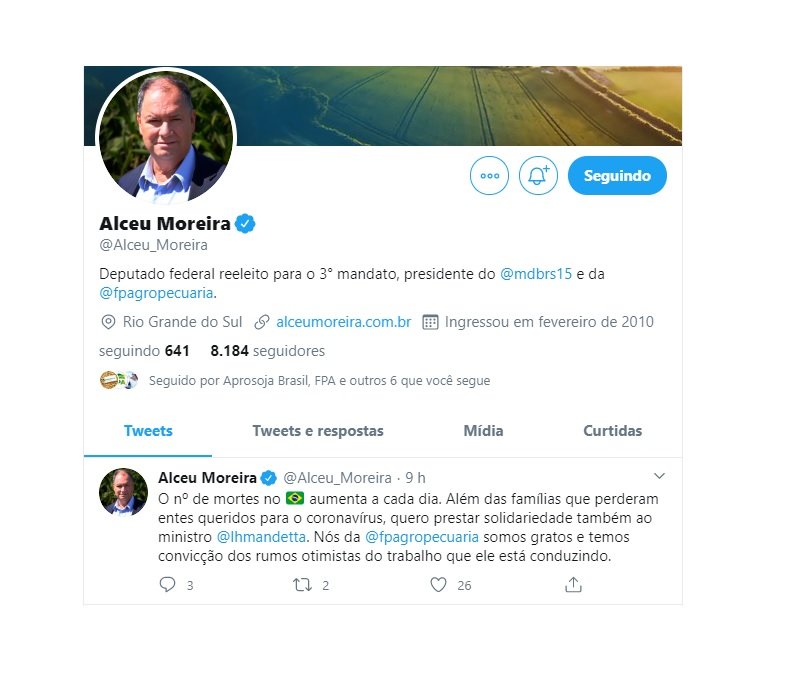788x678 pixels.
Task: Open the tweet's chevron dropdown menu
Action: pyautogui.click(x=659, y=475)
